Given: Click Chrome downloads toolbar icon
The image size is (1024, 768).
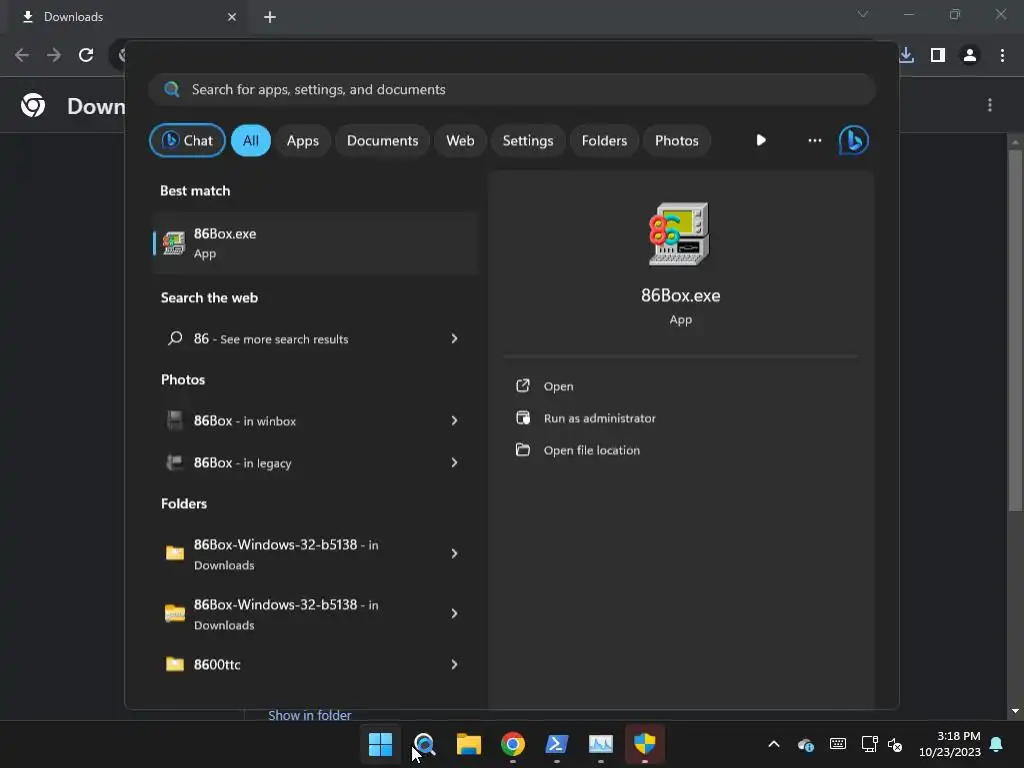Looking at the screenshot, I should point(906,55).
